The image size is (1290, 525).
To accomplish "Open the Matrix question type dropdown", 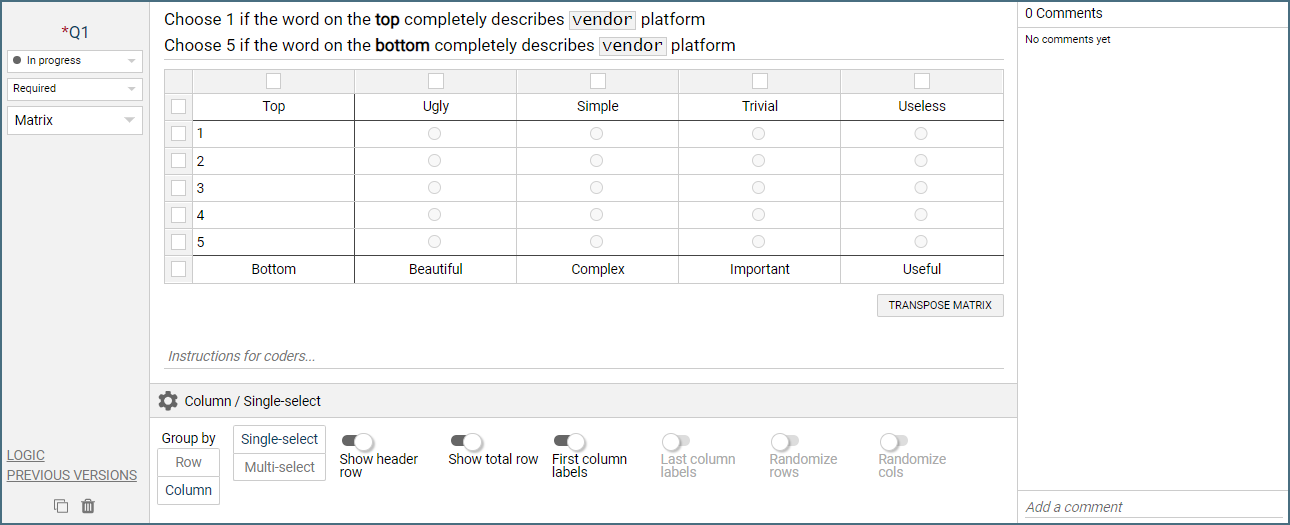I will 75,121.
